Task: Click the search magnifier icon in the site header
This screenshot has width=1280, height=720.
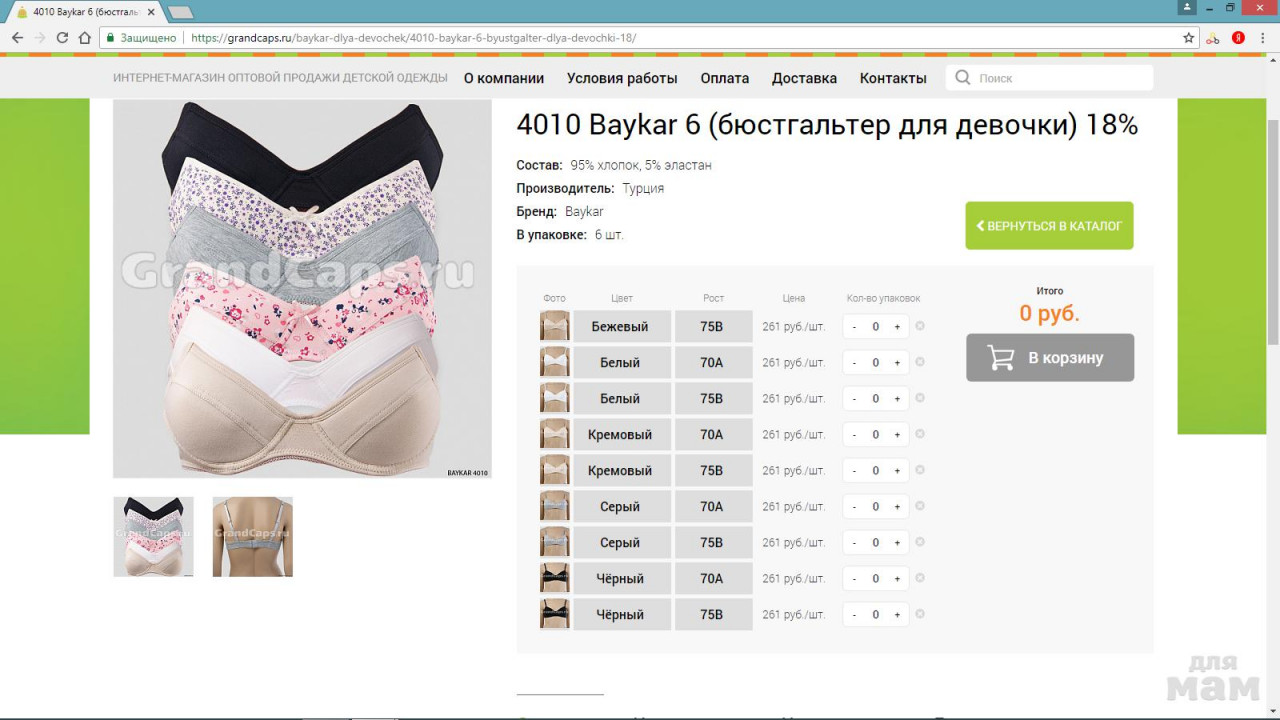Action: [x=963, y=78]
